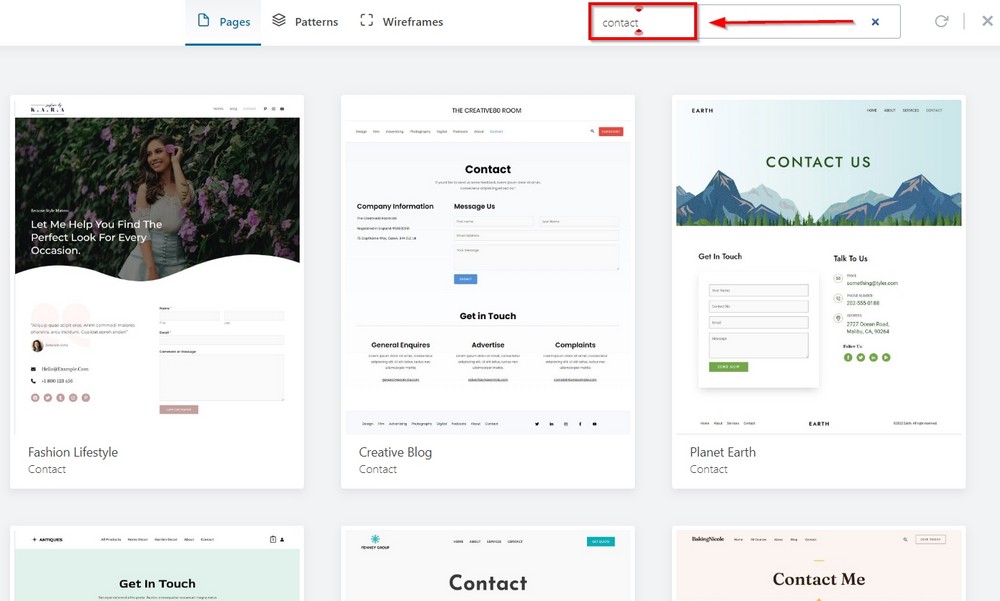Select the Fashion Lifestyle contact page thumbnail
1000x601 pixels.
click(x=157, y=267)
